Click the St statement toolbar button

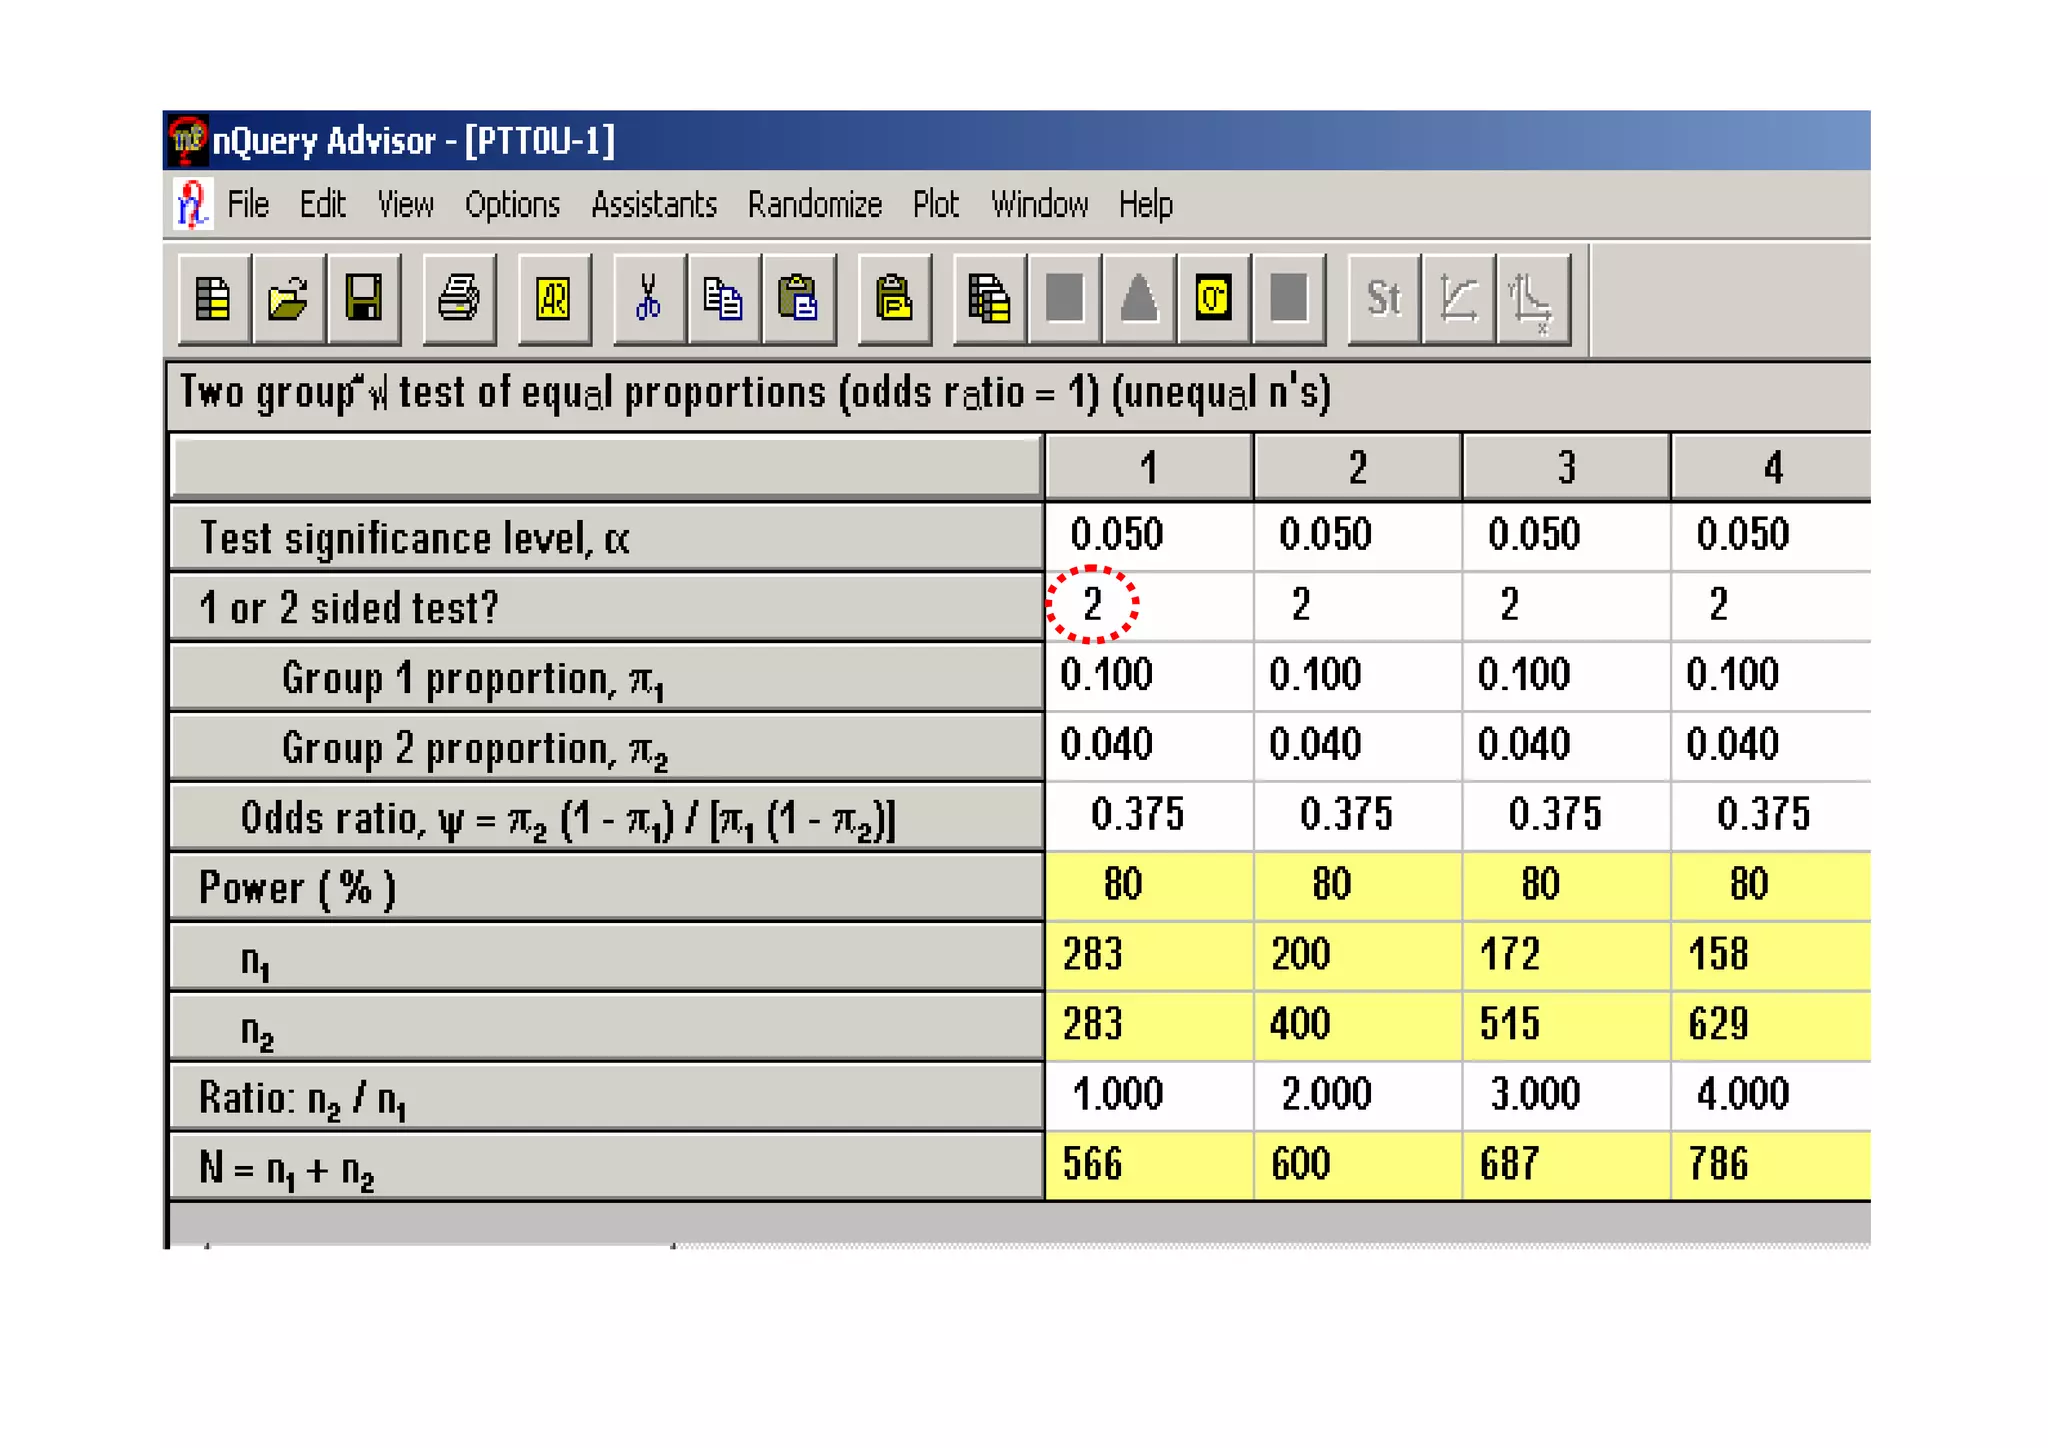click(1383, 298)
